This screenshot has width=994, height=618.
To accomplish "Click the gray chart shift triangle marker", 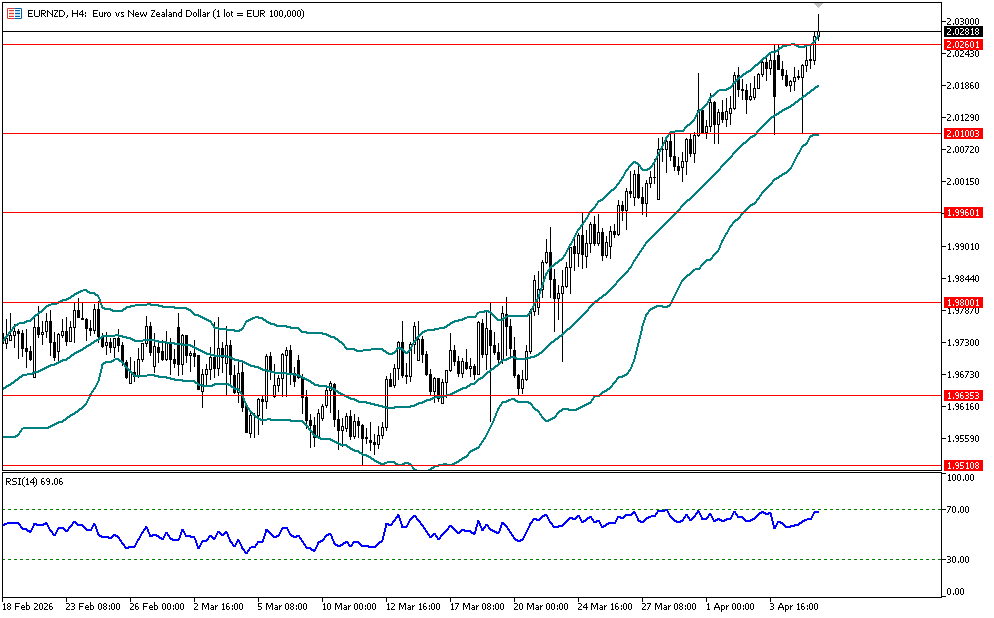I will coord(819,6).
